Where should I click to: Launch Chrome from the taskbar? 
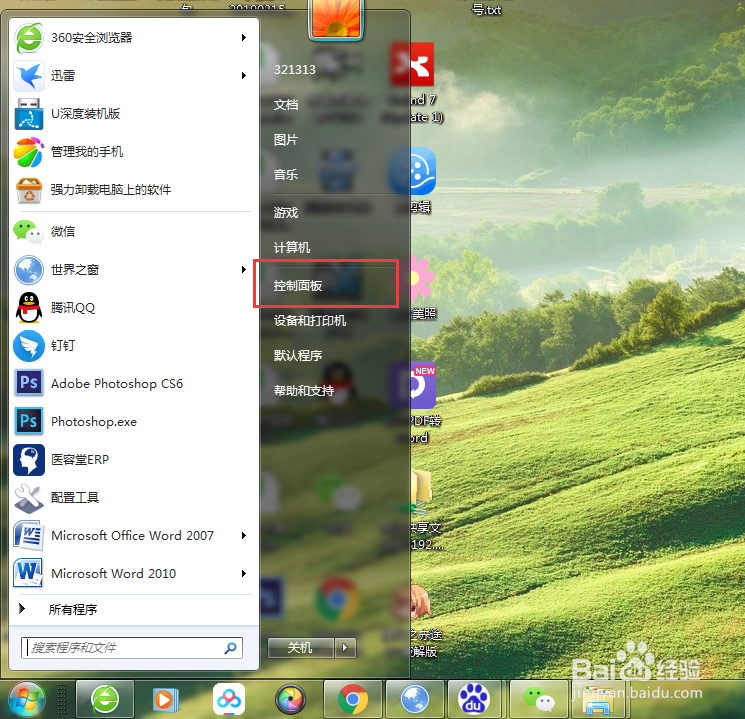coord(353,699)
